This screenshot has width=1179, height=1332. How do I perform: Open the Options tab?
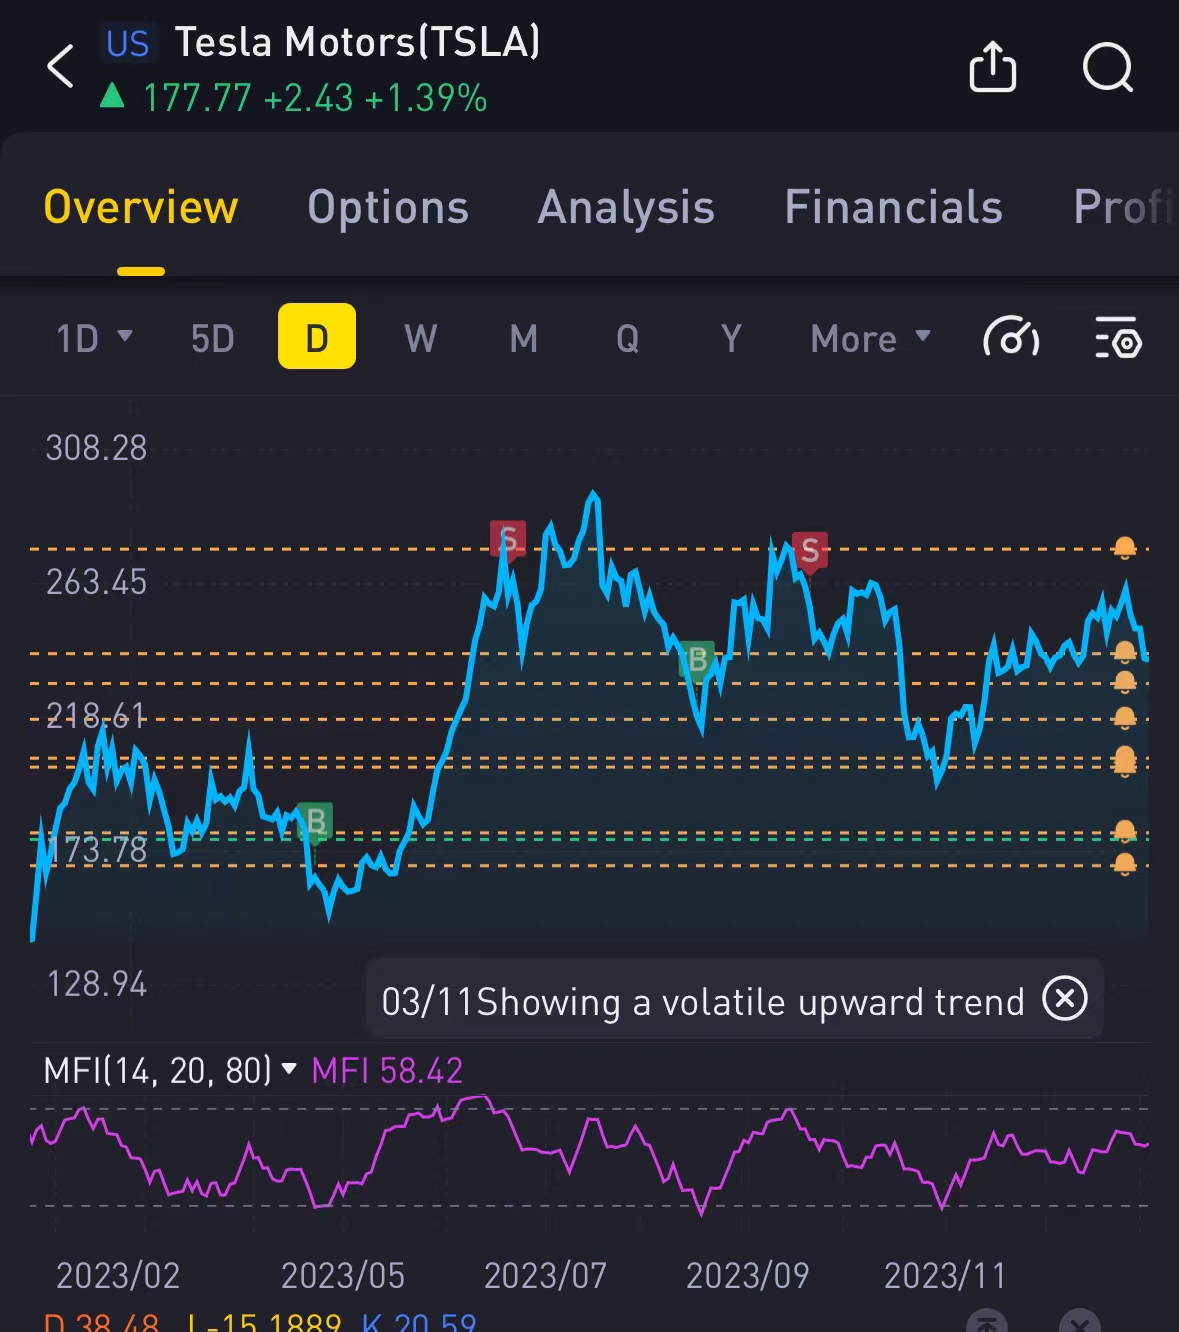tap(388, 207)
